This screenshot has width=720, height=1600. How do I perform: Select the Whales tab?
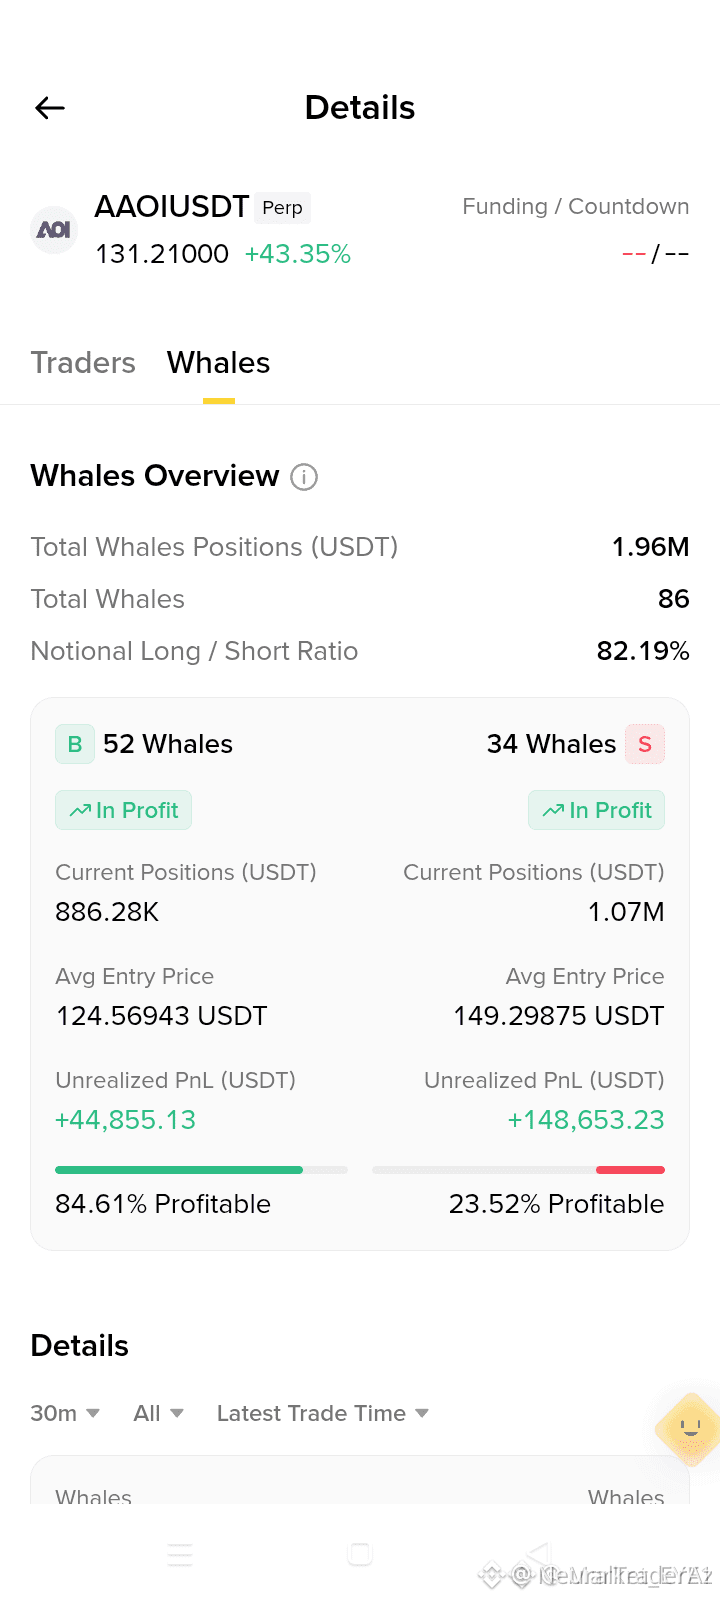219,362
